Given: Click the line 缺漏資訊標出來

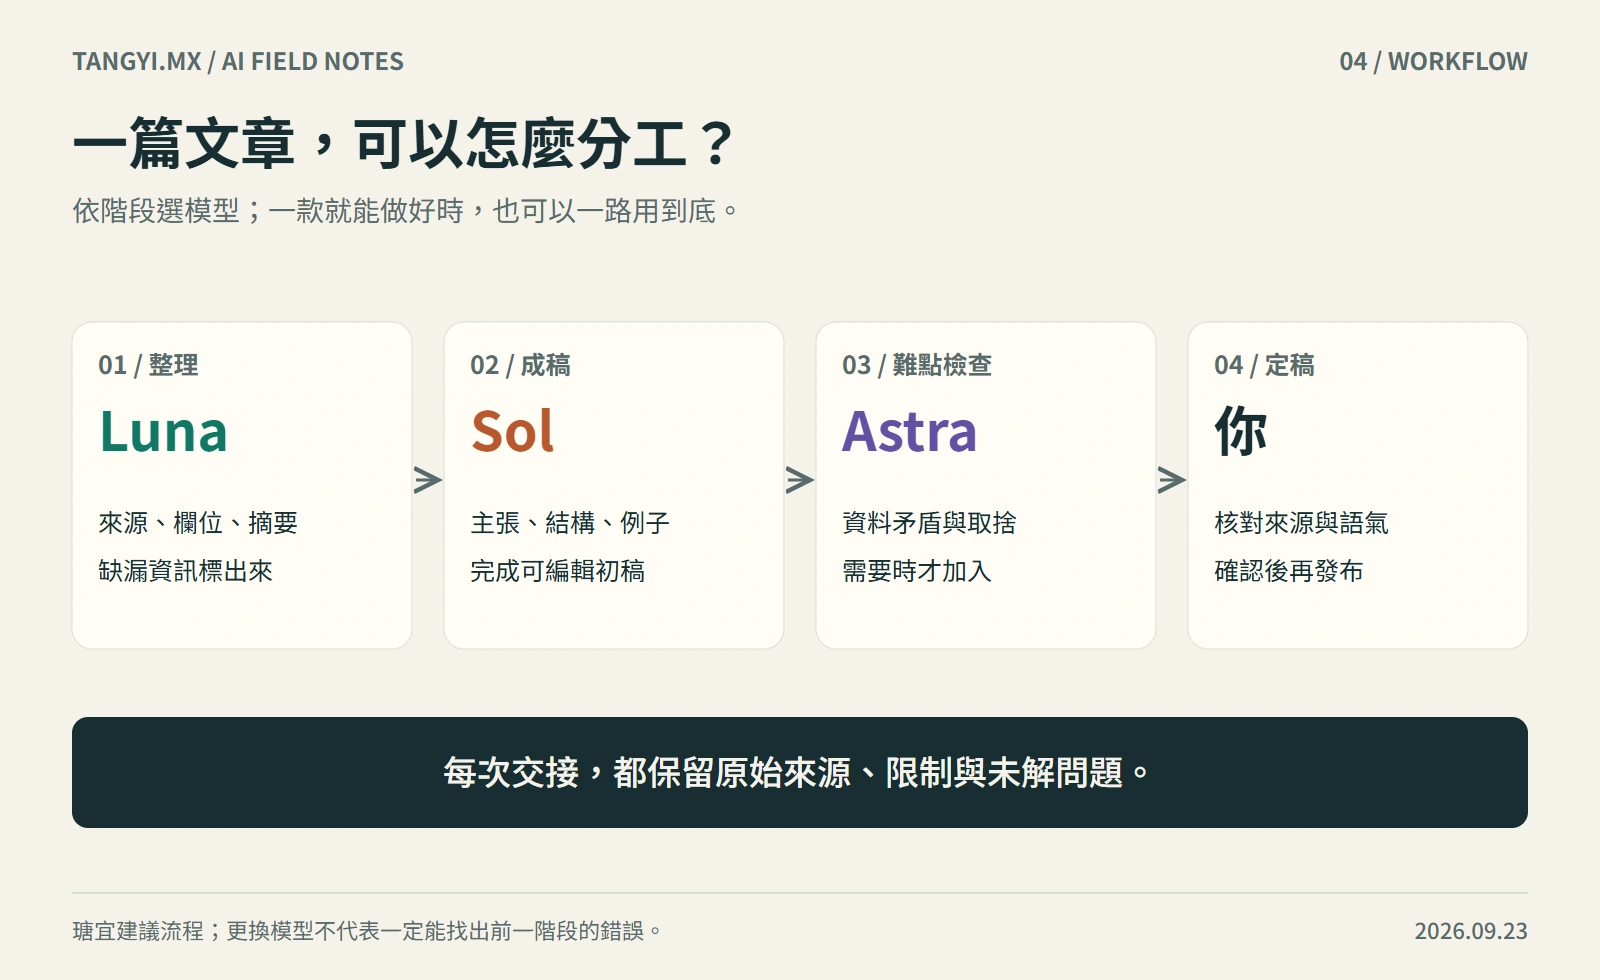Looking at the screenshot, I should [x=186, y=571].
